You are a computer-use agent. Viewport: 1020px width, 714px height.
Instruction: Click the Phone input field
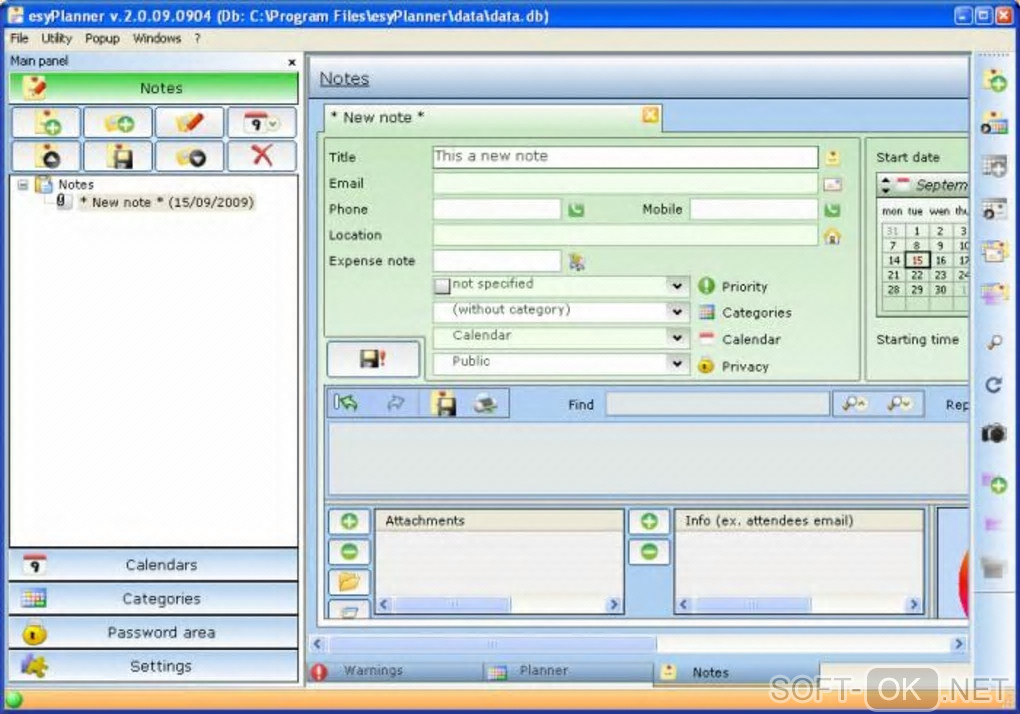[496, 209]
